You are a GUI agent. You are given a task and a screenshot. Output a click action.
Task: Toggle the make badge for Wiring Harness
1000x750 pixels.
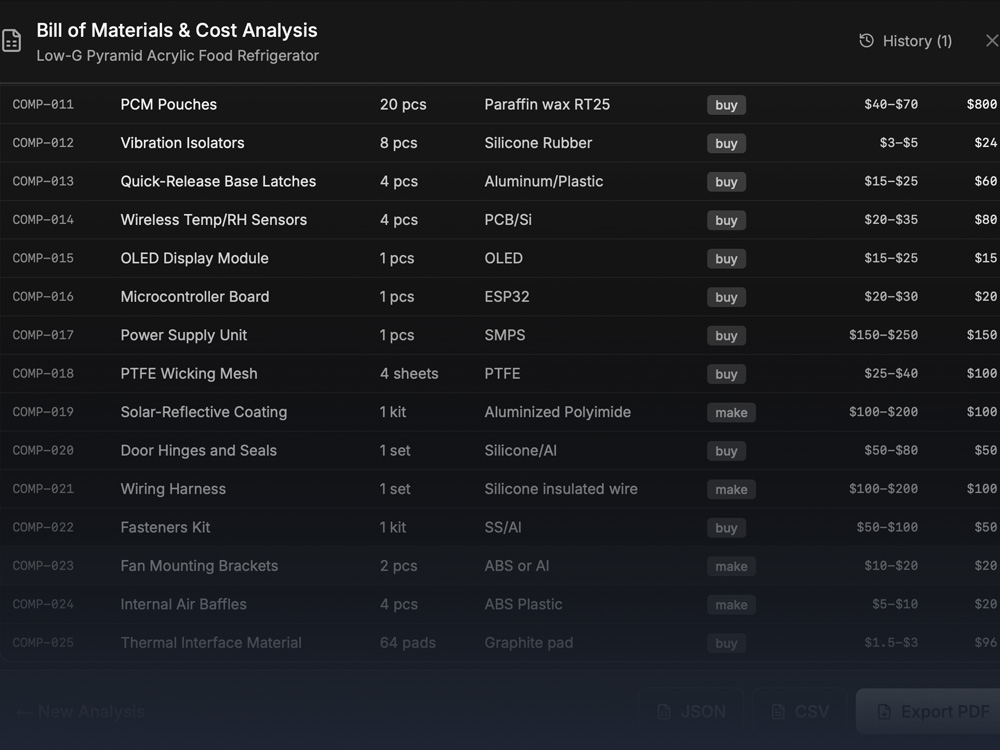tap(731, 489)
